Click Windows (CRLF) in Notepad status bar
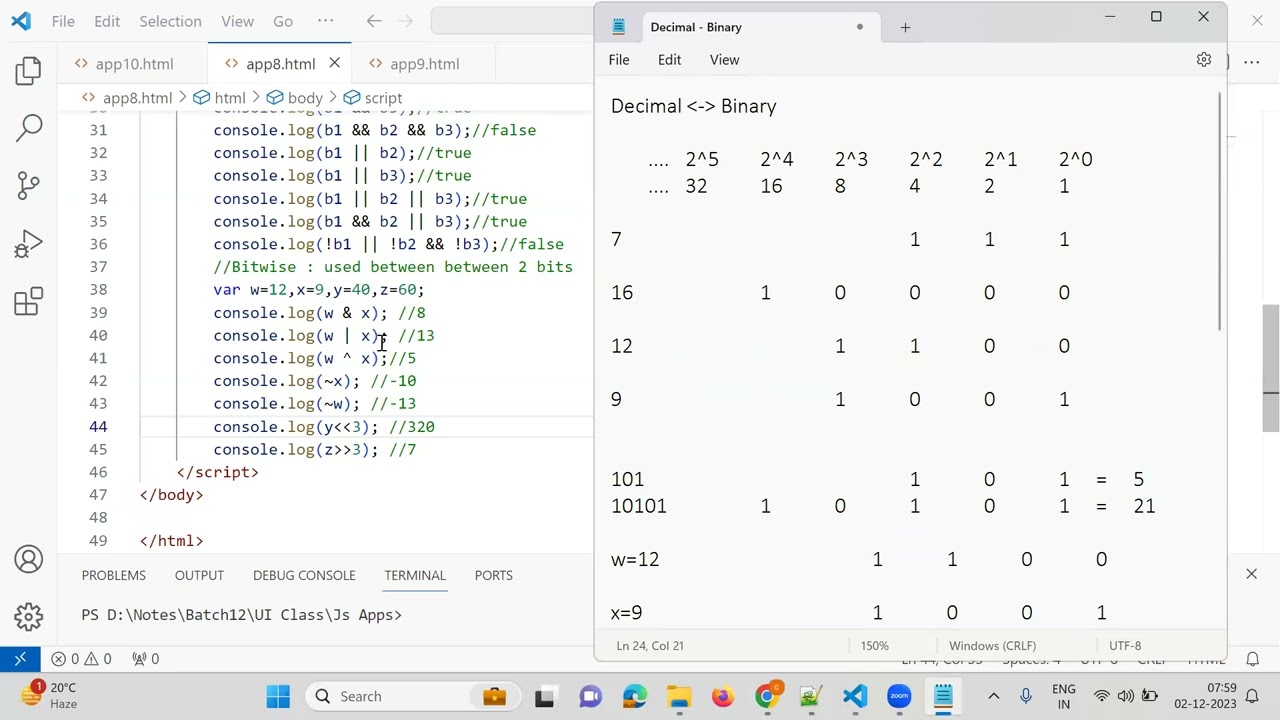 pos(992,646)
